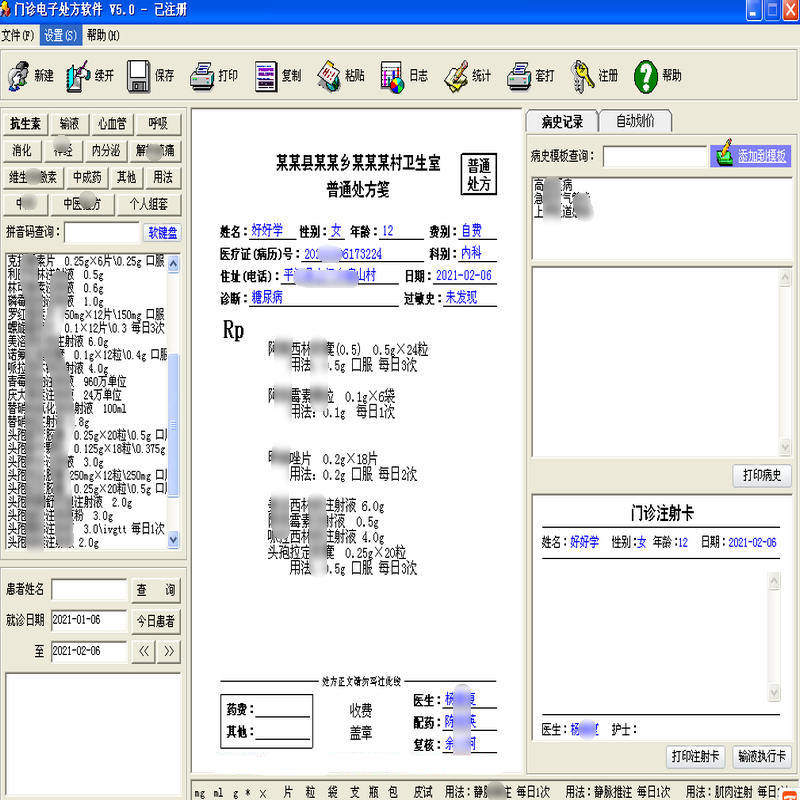Click the 复制 (Copy) toolbar icon
The width and height of the screenshot is (800, 800).
(265, 75)
